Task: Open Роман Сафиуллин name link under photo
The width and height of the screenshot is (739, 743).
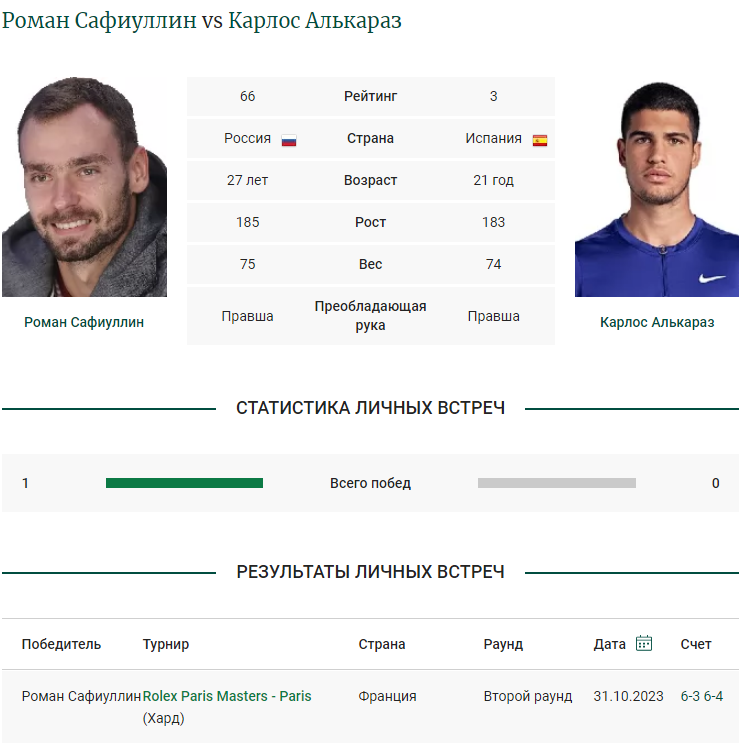Action: 84,322
